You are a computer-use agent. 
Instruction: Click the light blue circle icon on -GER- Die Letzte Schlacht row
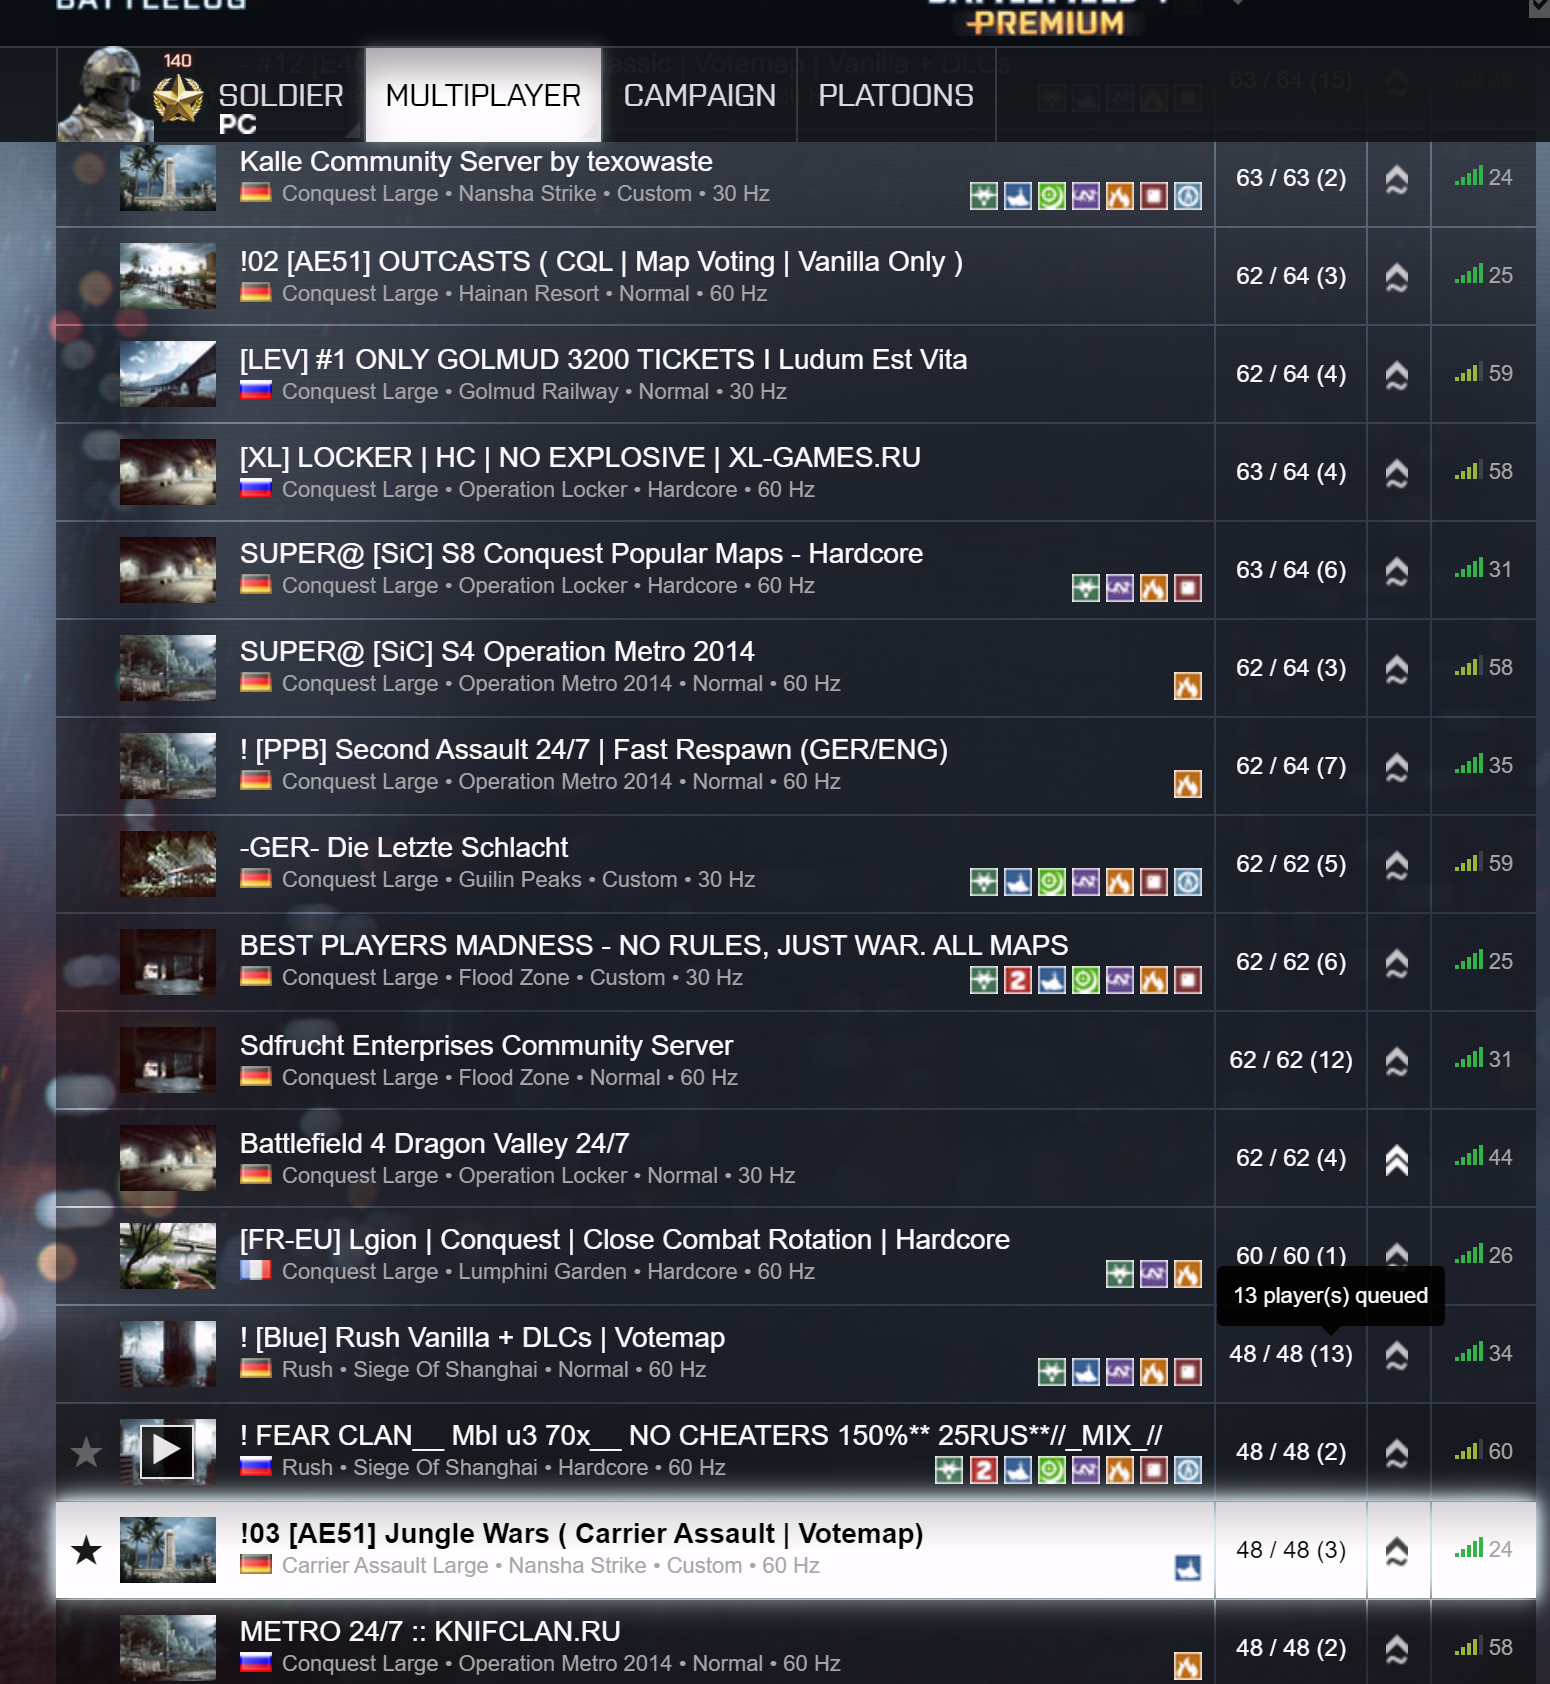(x=1188, y=882)
